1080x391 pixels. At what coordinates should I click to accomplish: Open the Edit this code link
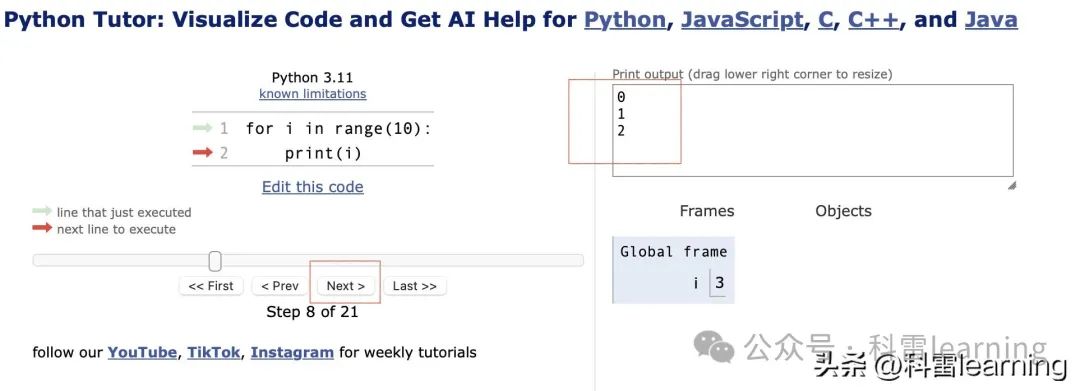(x=313, y=187)
